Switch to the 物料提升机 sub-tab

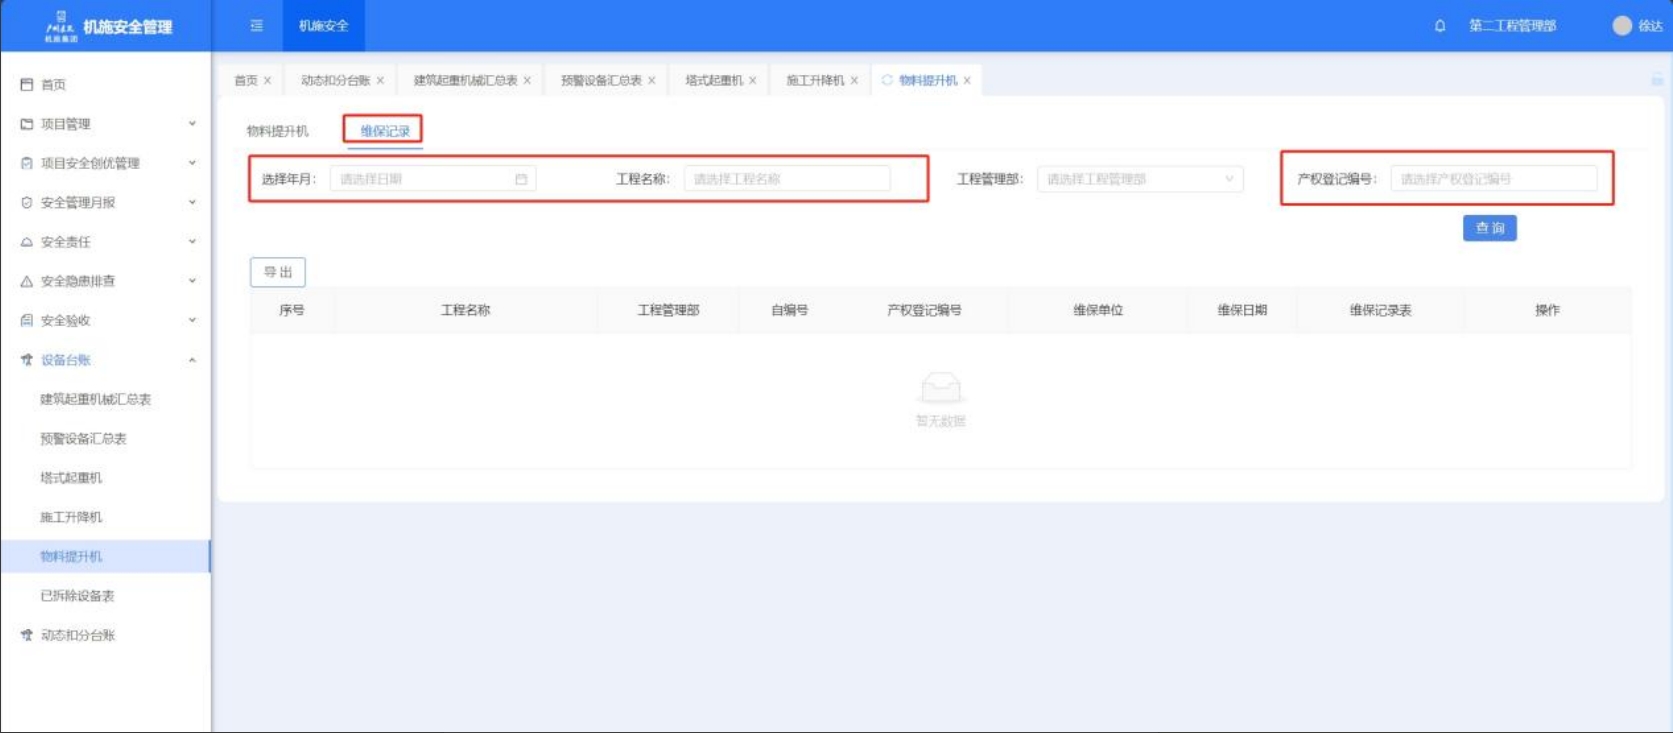pyautogui.click(x=278, y=131)
